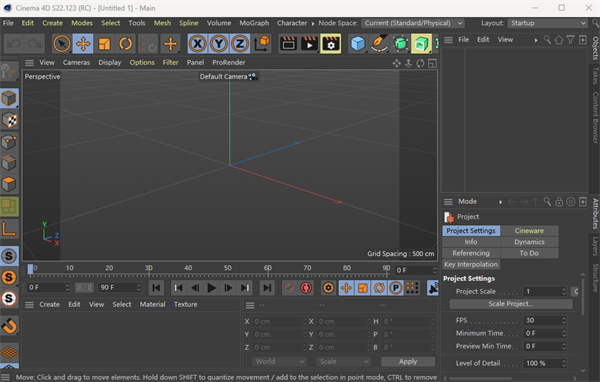
Task: Switch to Dynamics tab
Action: [529, 242]
